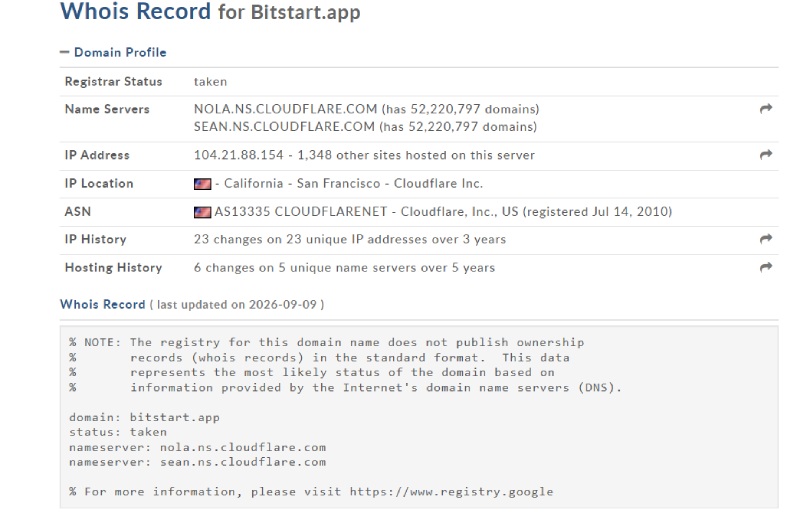Screen dimensions: 800x513
Task: Click 'domain: bitstart.app' line in record
Action: point(144,417)
